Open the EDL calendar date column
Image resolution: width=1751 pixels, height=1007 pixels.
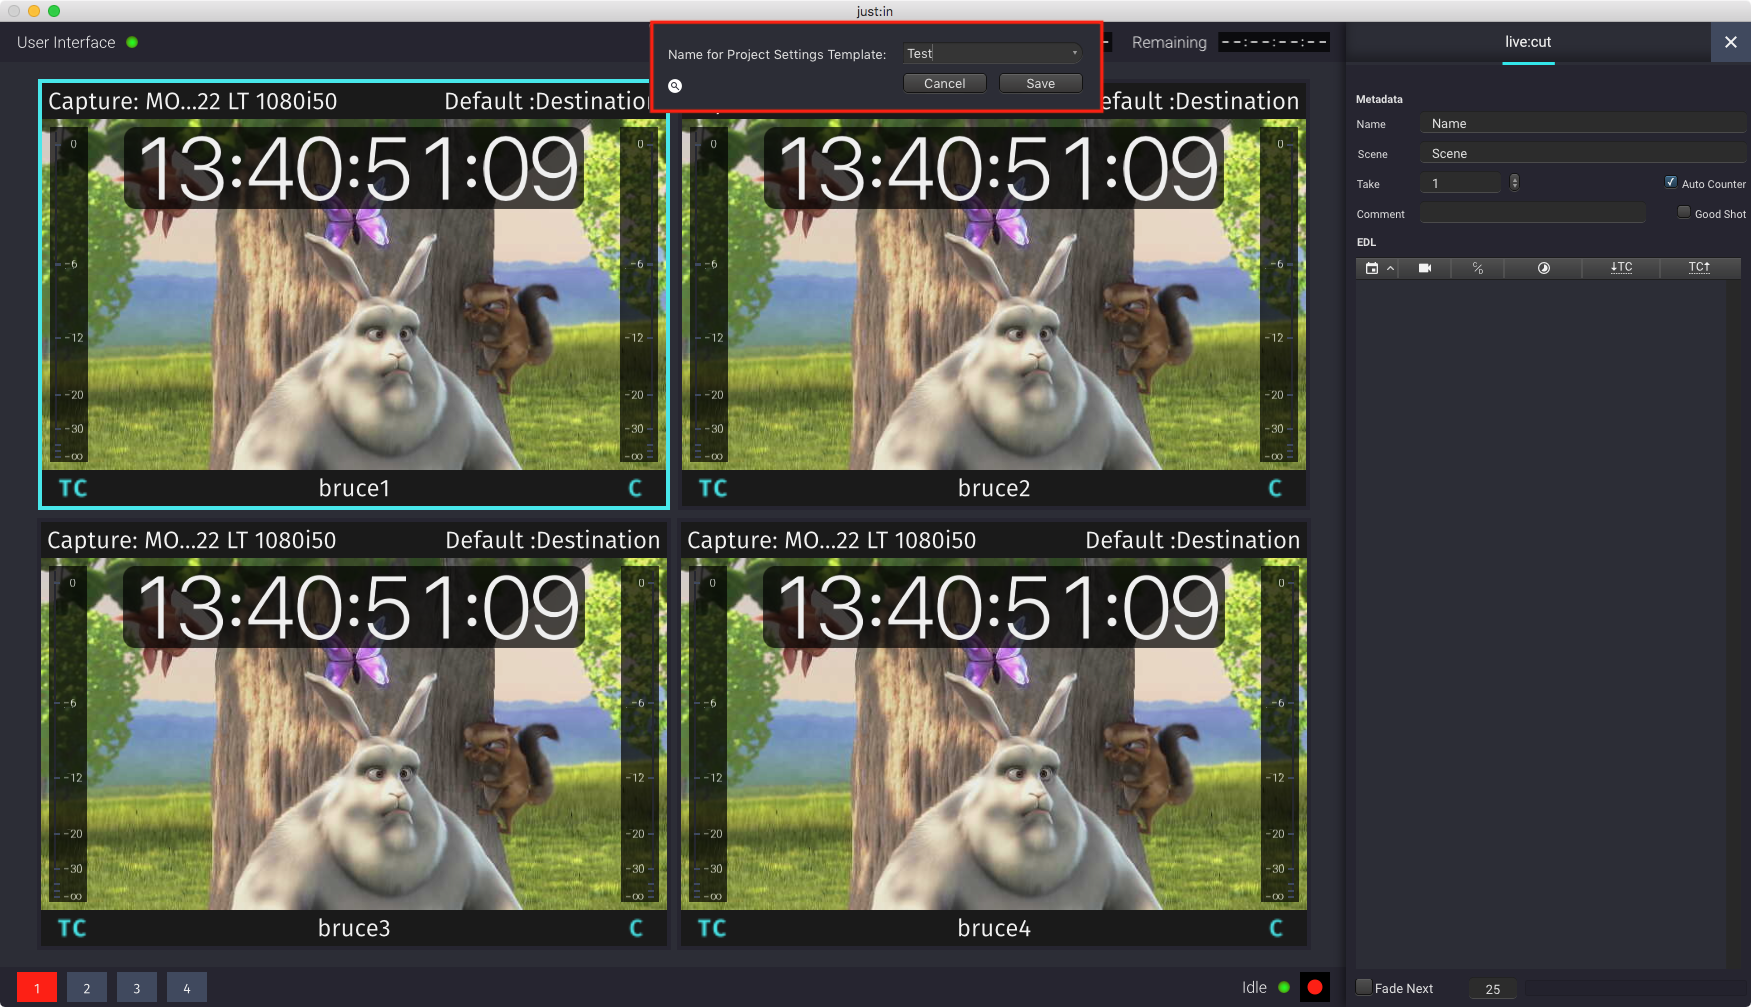[1372, 268]
